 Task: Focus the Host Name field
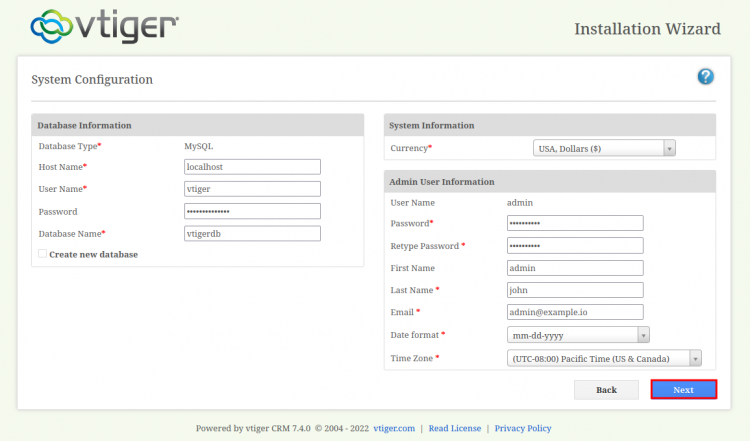pyautogui.click(x=252, y=167)
